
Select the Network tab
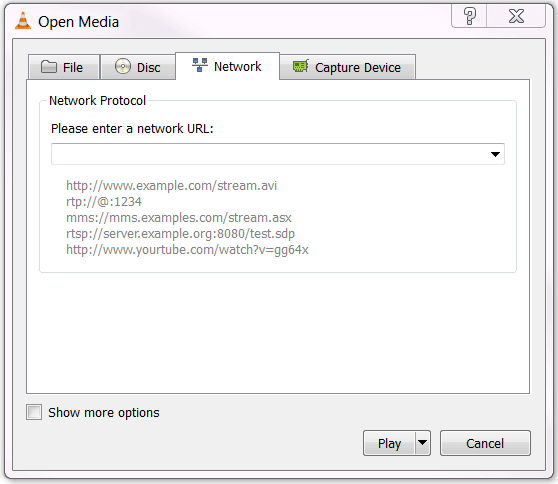[227, 66]
